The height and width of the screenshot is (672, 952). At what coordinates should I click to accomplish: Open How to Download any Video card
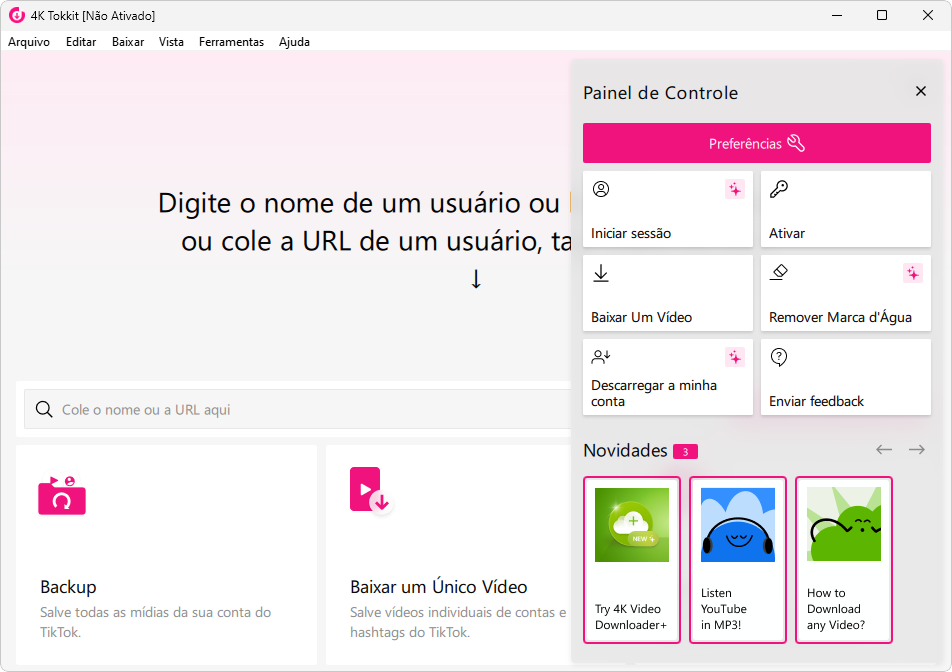tap(844, 560)
